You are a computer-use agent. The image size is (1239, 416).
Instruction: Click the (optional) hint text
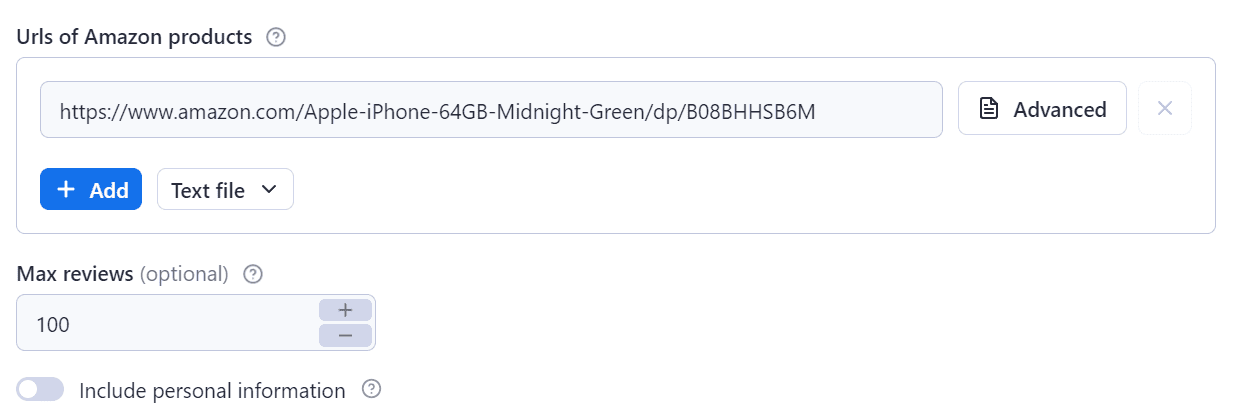tap(184, 274)
